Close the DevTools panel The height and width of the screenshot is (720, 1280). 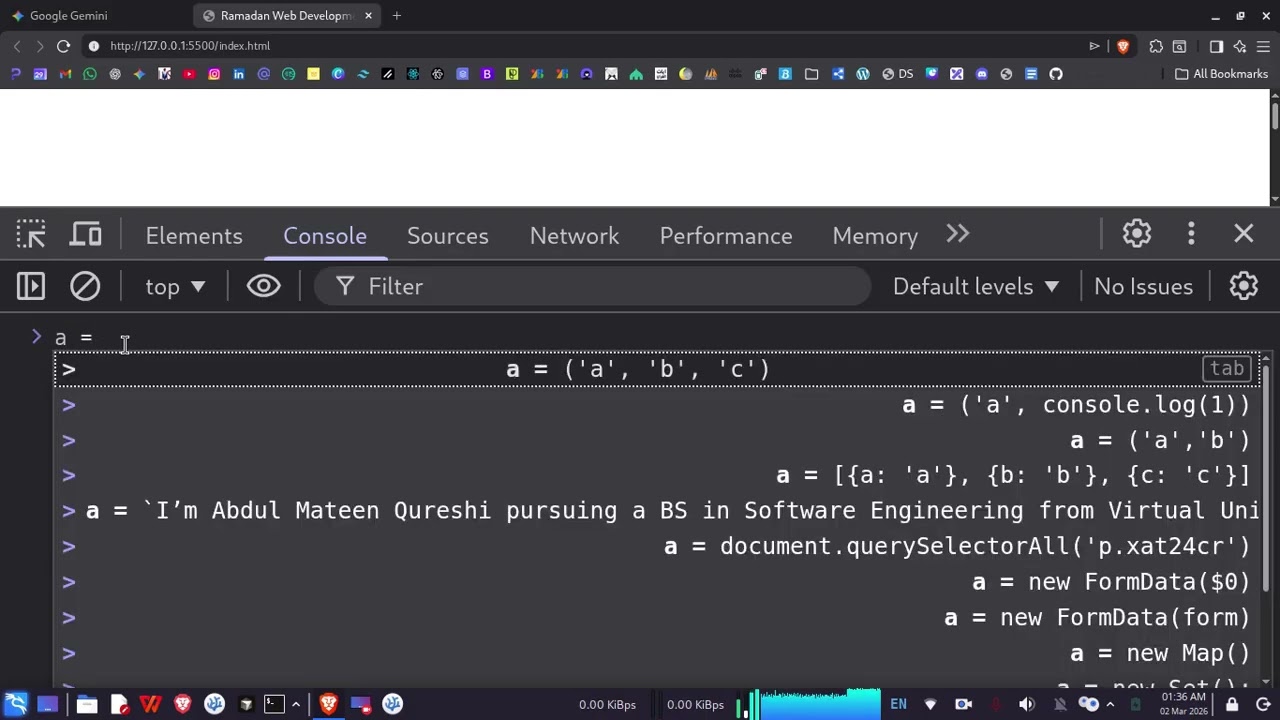1244,234
